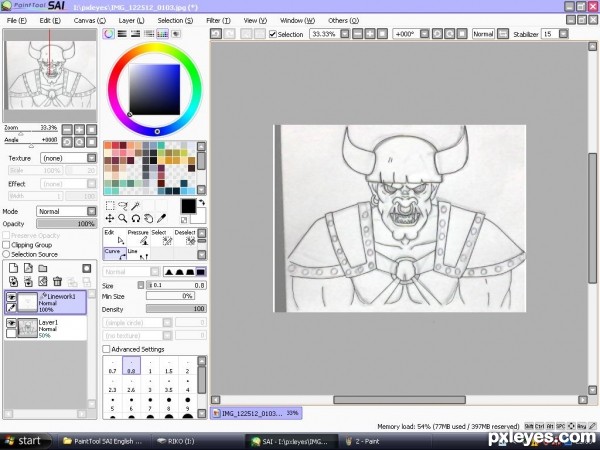The width and height of the screenshot is (600, 450).
Task: Expand the brush size multiplier dropdown
Action: pos(141,285)
